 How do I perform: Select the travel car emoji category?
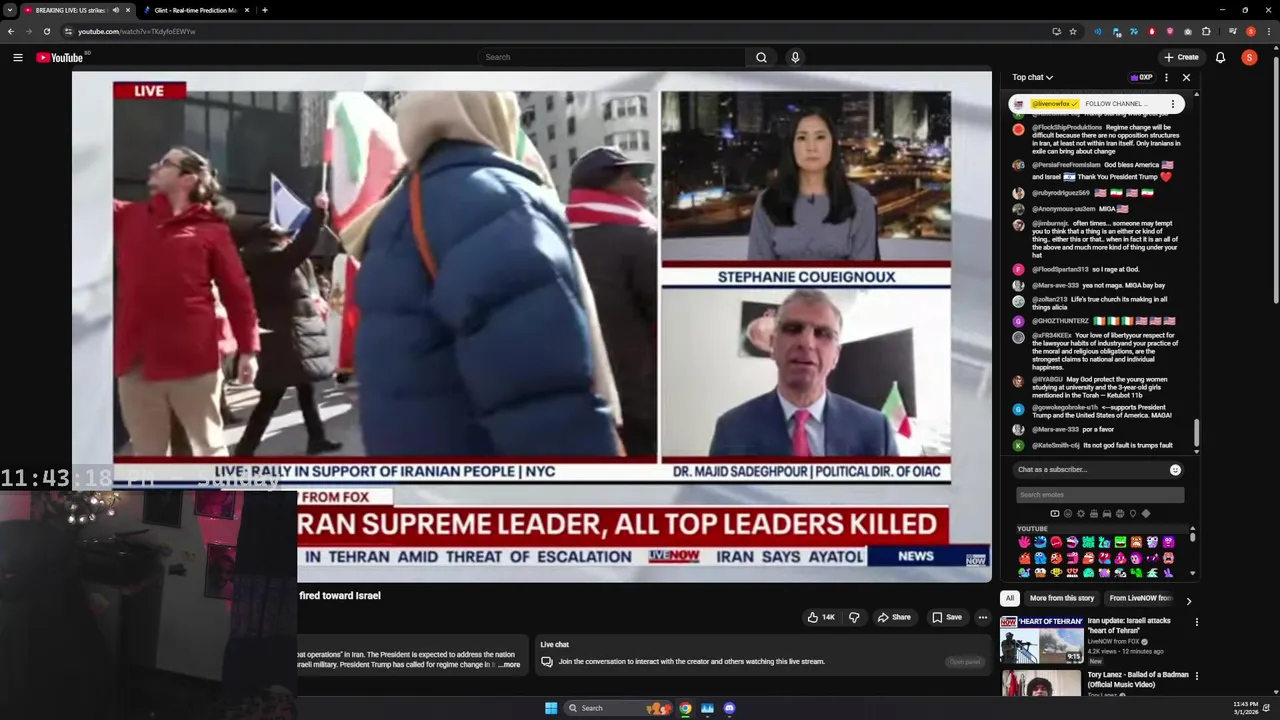point(1106,514)
